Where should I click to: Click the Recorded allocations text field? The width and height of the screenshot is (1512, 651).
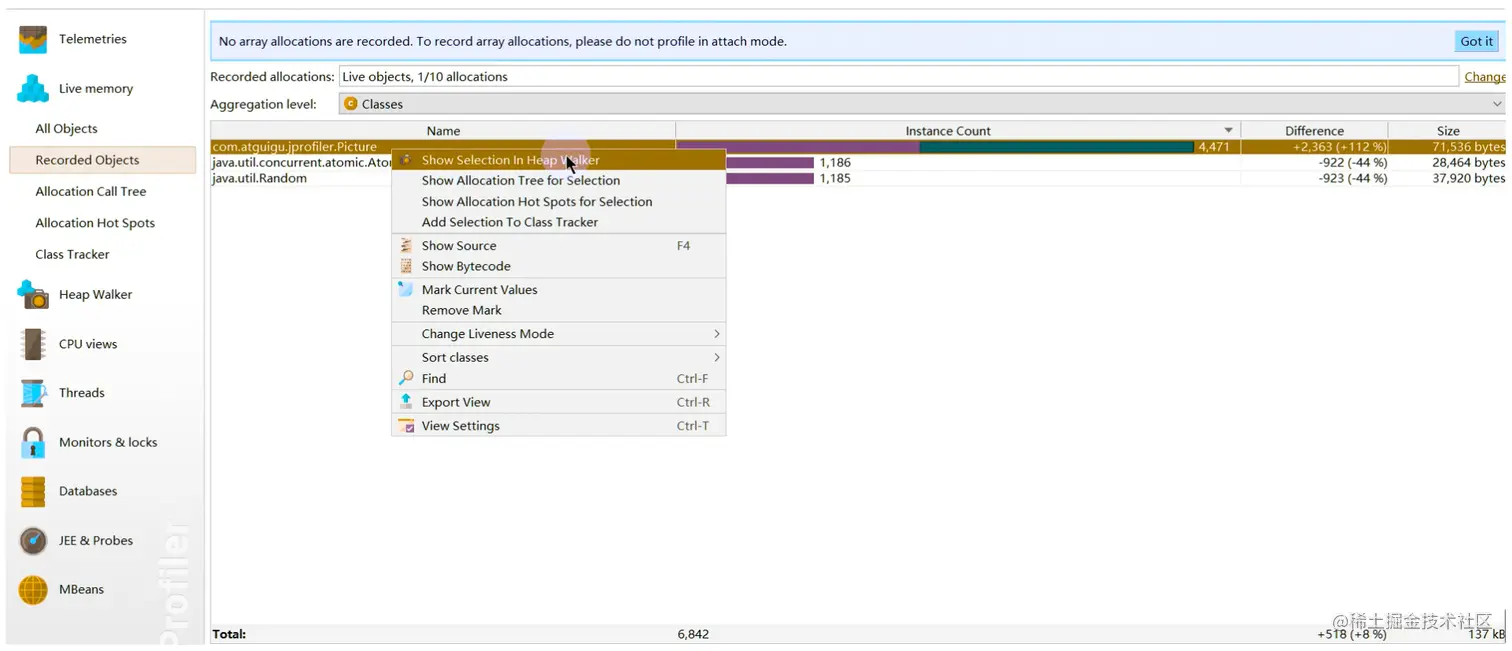[x=898, y=77]
